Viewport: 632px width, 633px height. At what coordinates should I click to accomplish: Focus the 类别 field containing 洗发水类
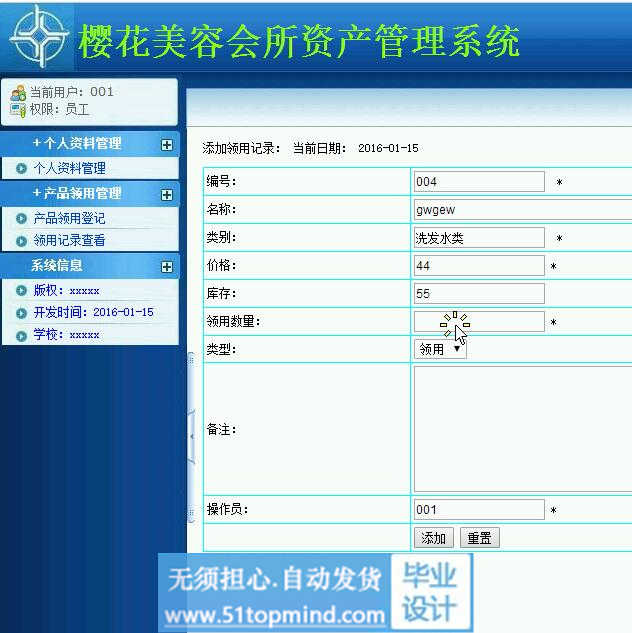[x=479, y=238]
